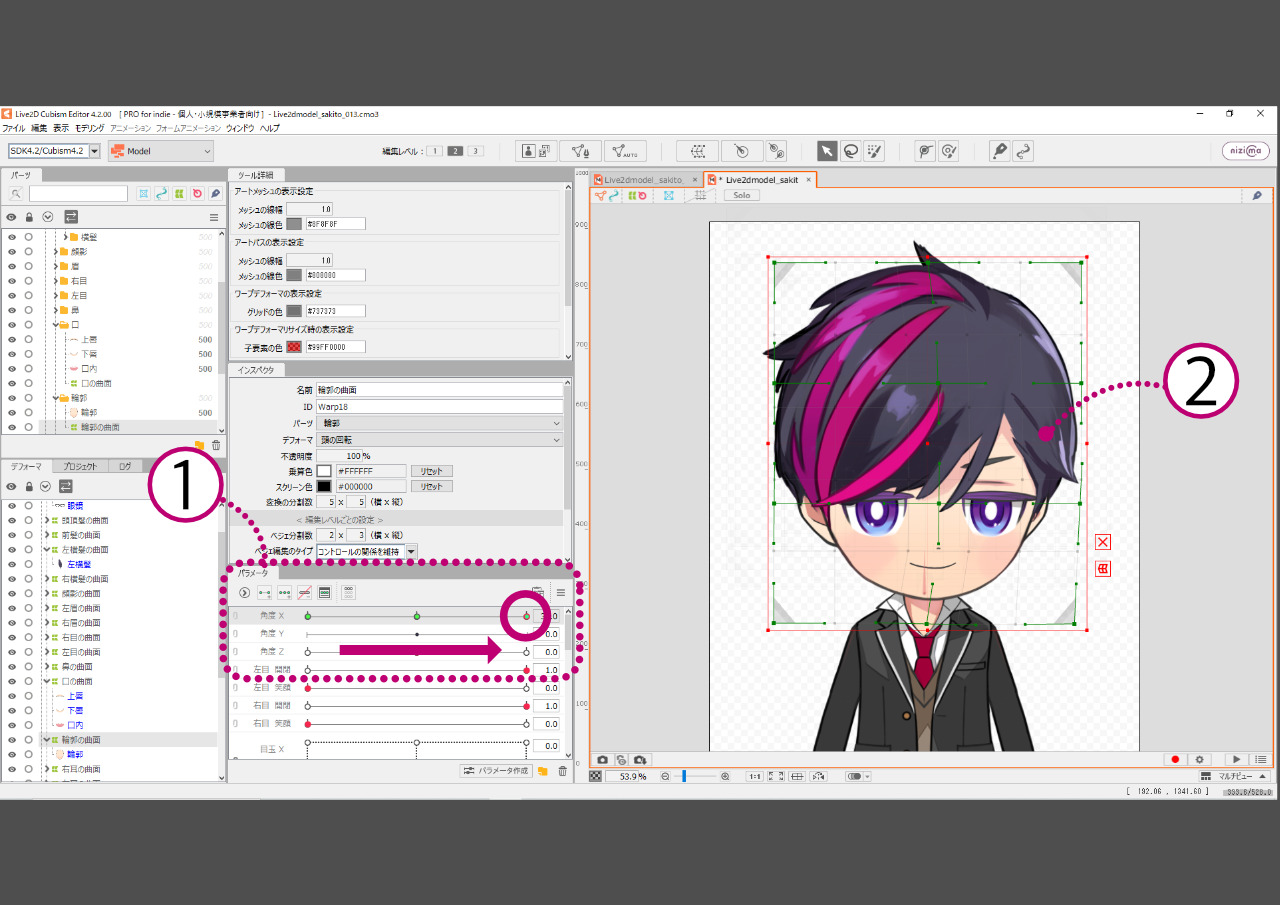The image size is (1280, 905).
Task: Open the デフォーマ dropdown in Inspector
Action: click(x=439, y=440)
